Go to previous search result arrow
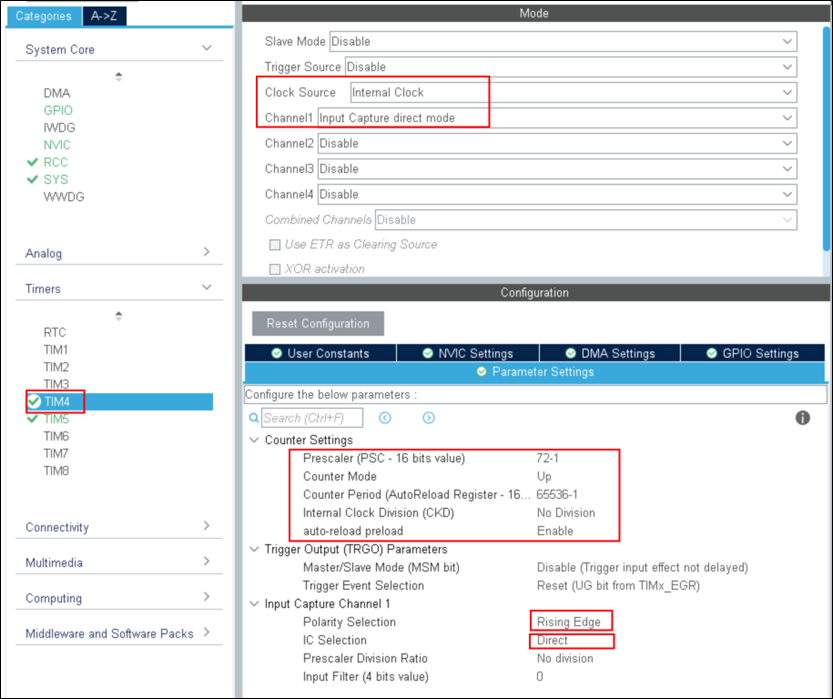Screen dimensions: 833x699 click(x=385, y=418)
